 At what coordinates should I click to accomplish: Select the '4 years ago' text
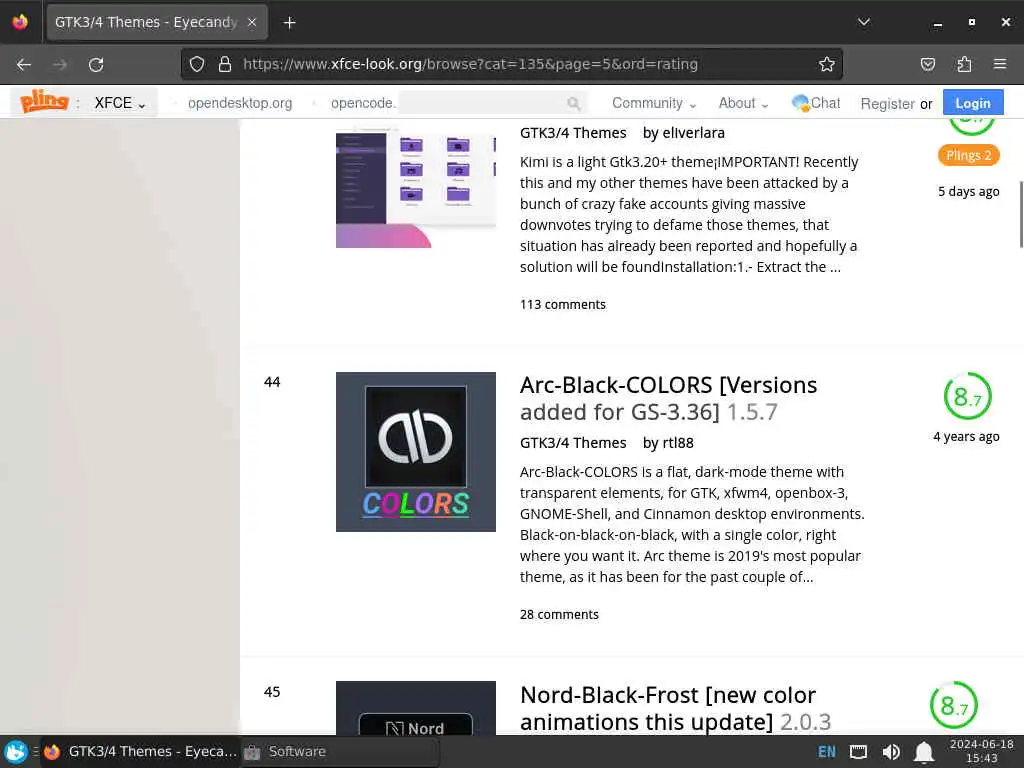click(966, 436)
